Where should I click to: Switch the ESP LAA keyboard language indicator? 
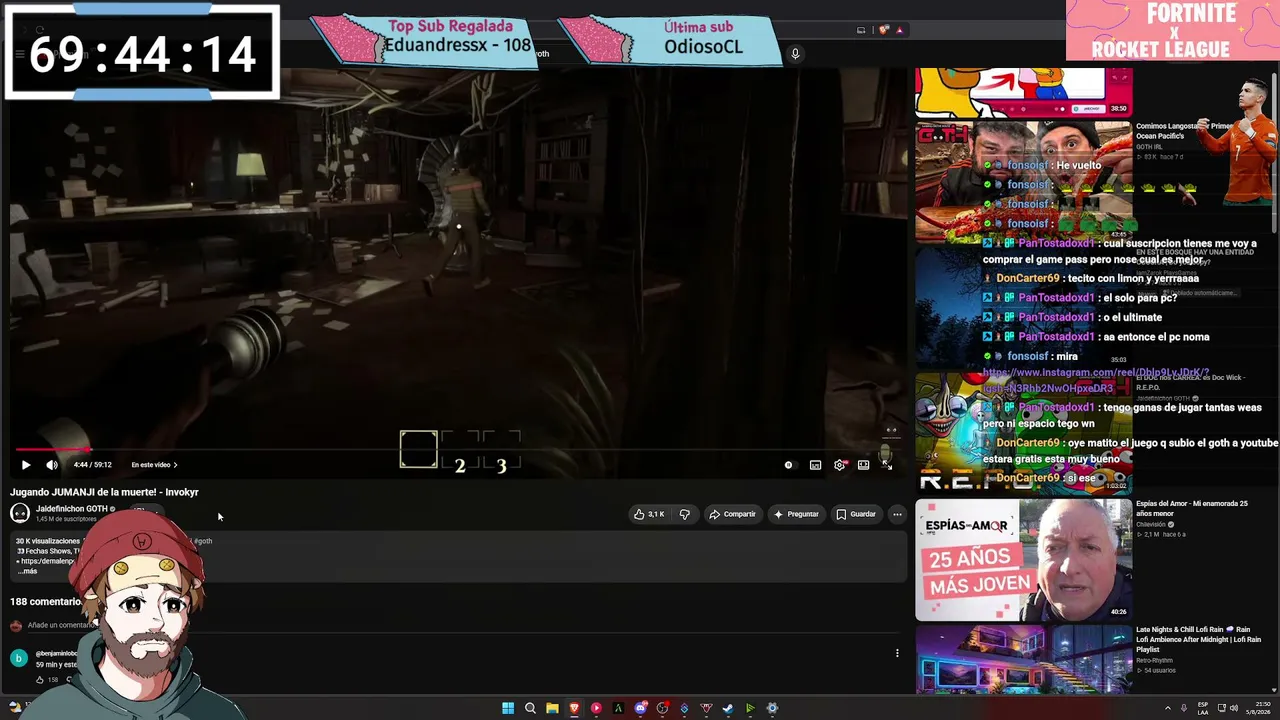1203,708
